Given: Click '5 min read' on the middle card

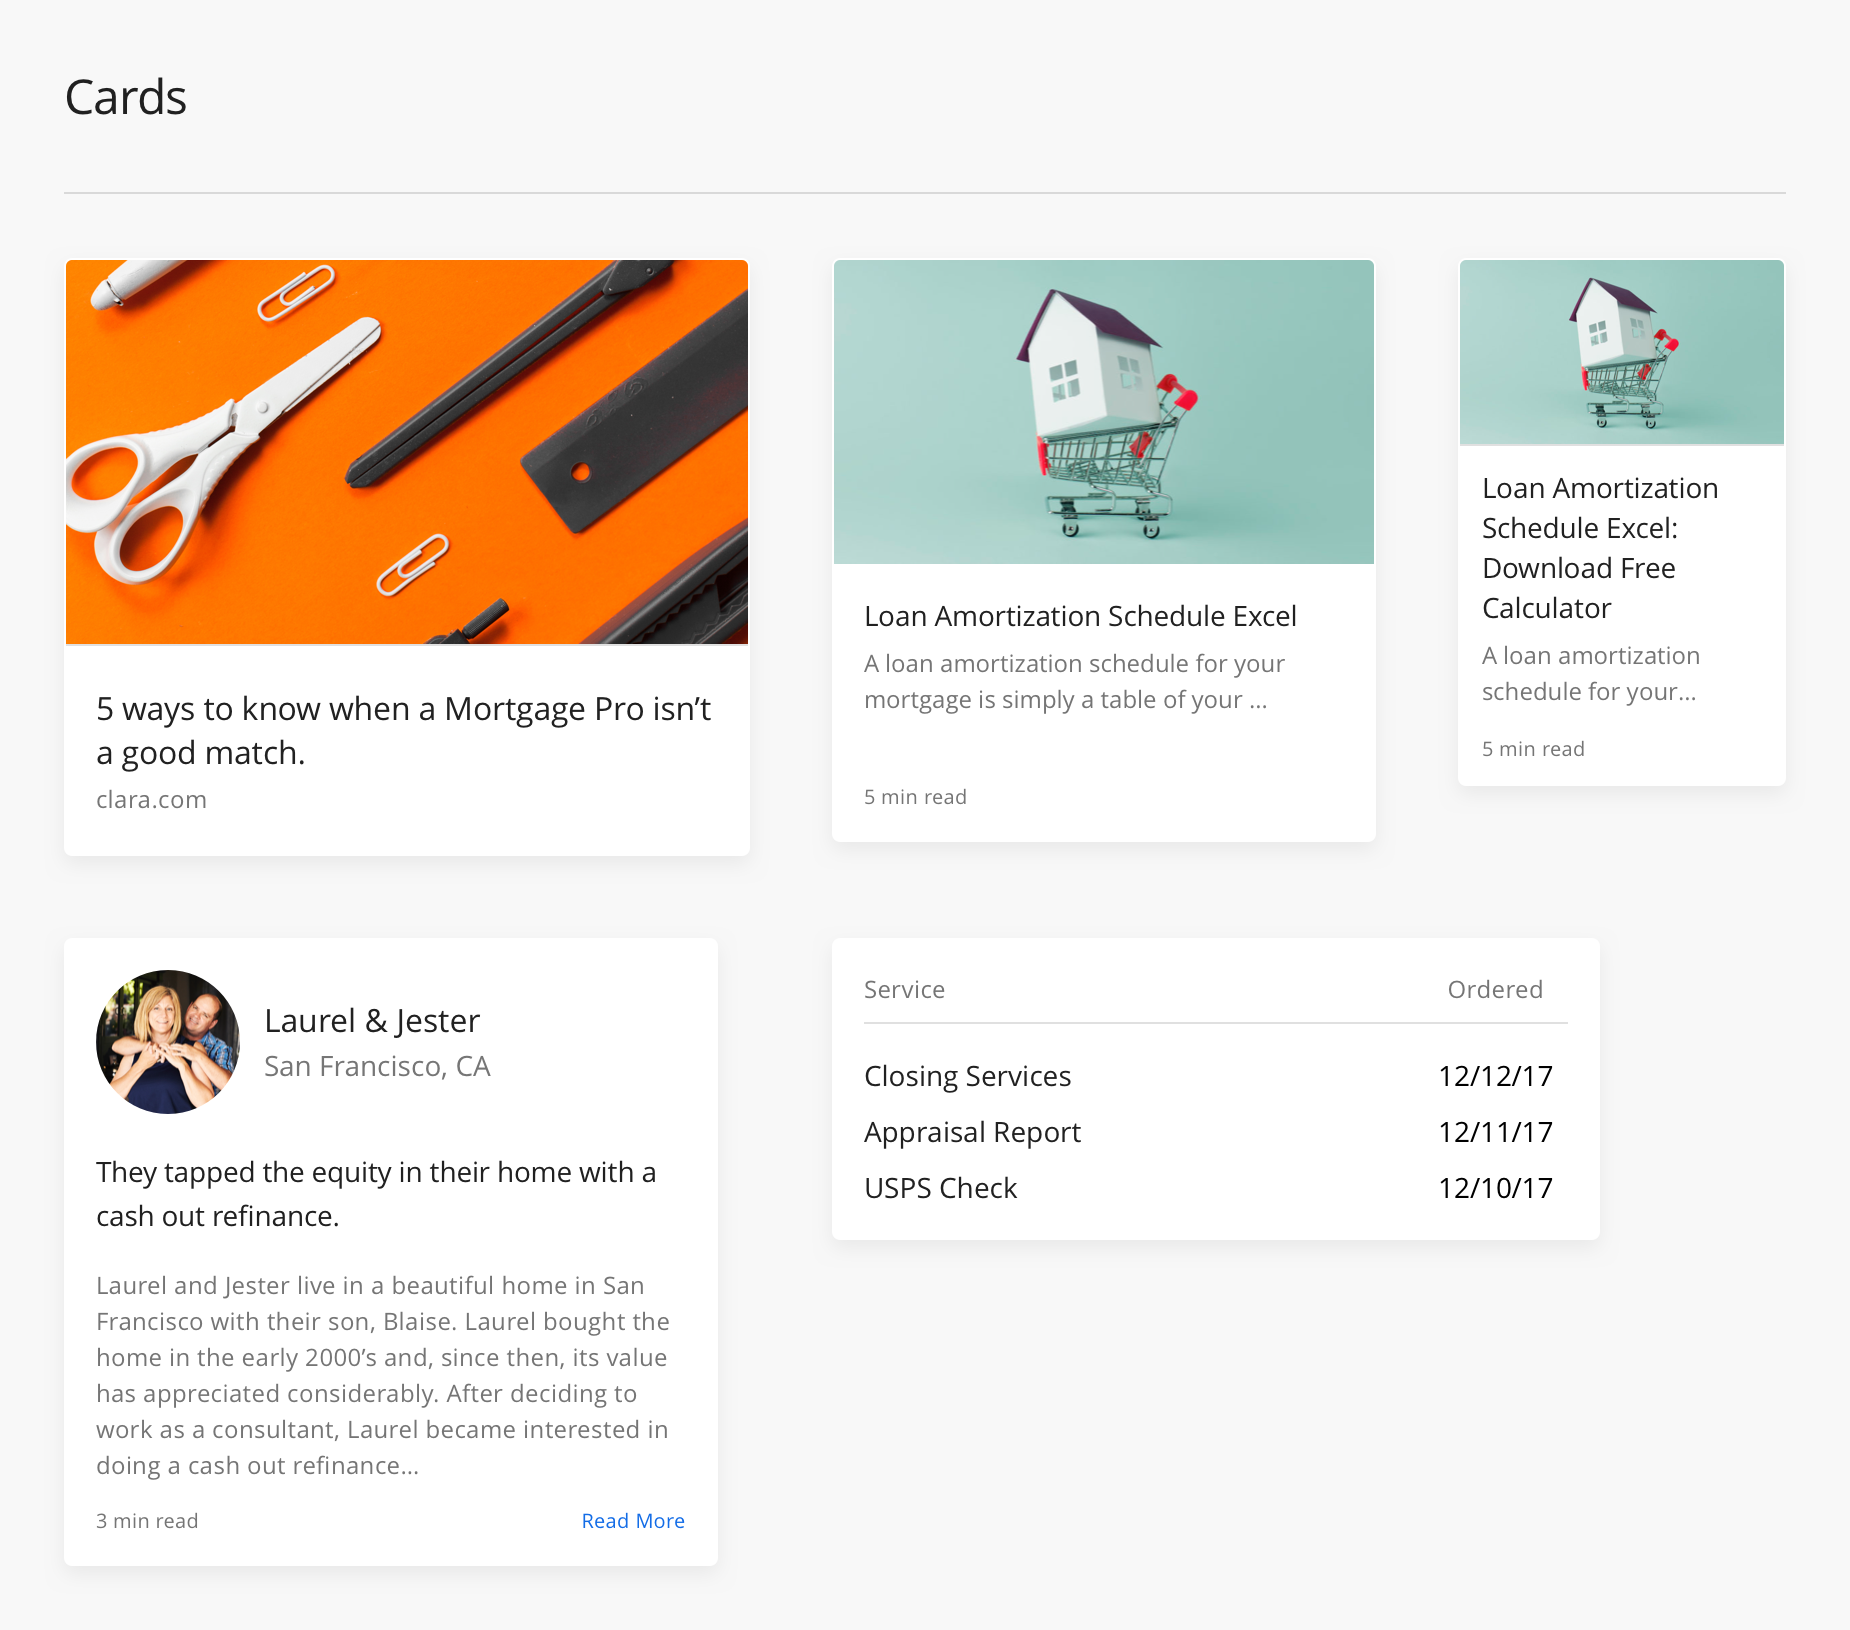Looking at the screenshot, I should [x=915, y=797].
